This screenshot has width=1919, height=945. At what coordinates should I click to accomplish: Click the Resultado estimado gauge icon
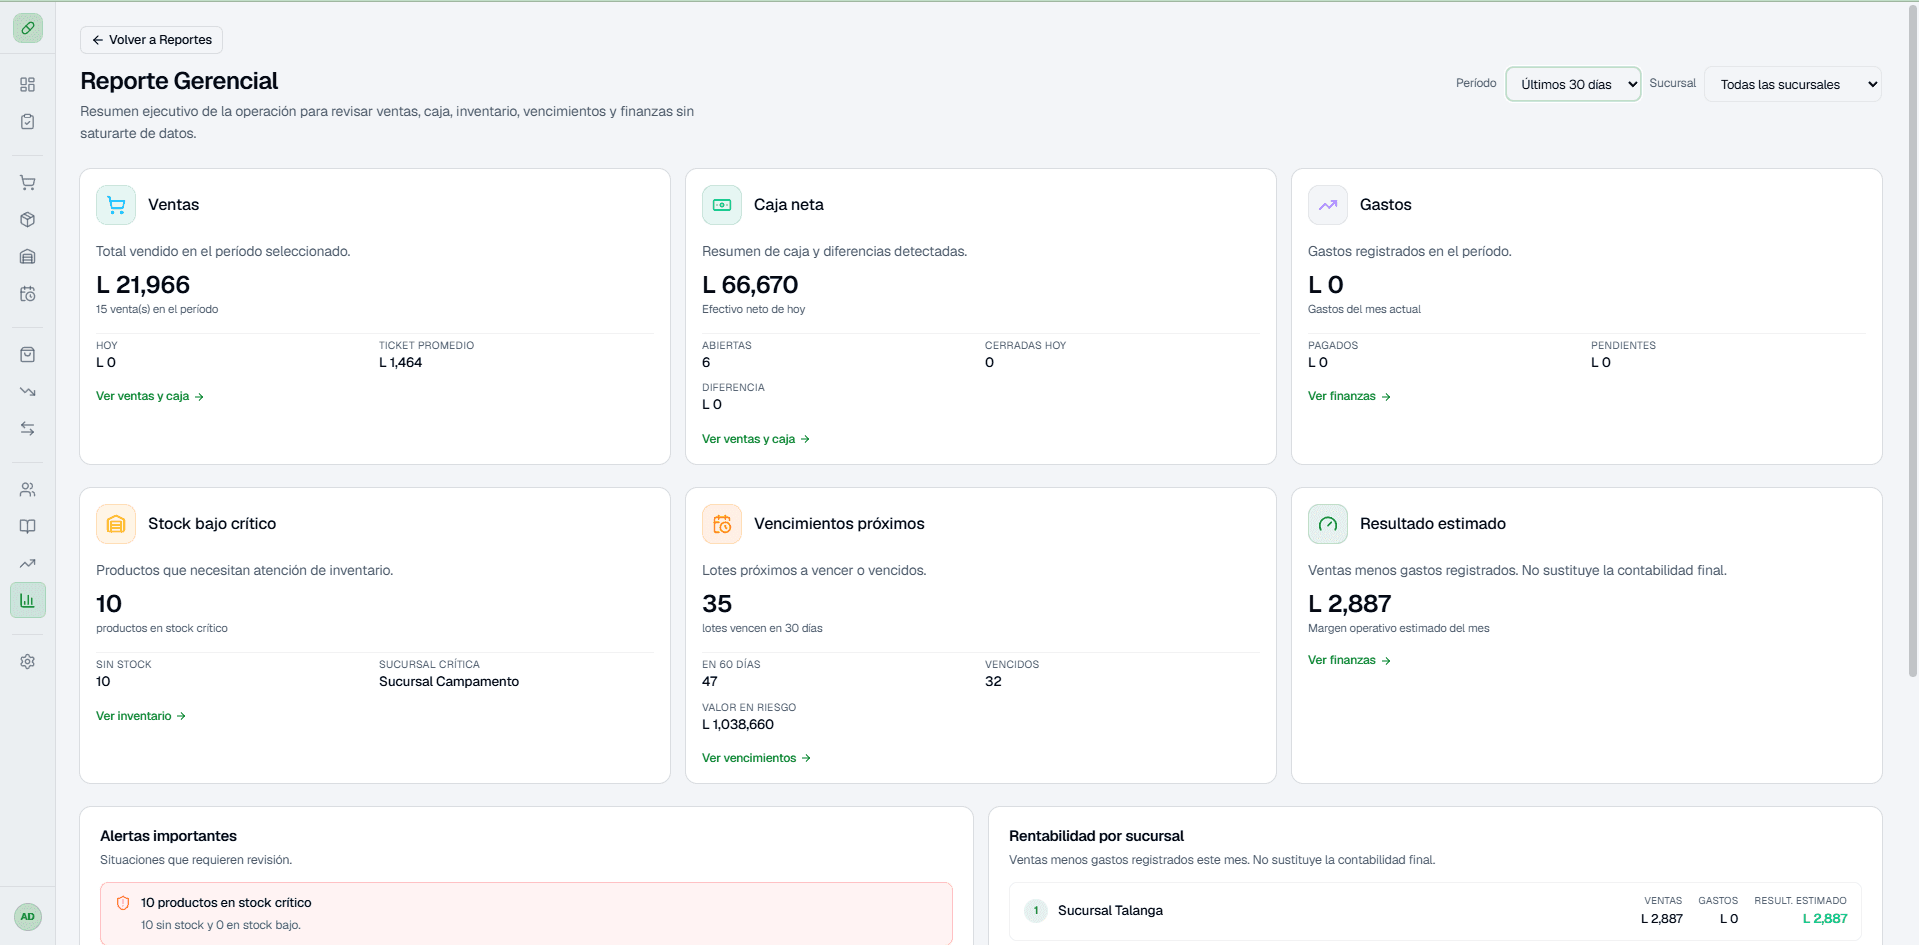pos(1328,524)
